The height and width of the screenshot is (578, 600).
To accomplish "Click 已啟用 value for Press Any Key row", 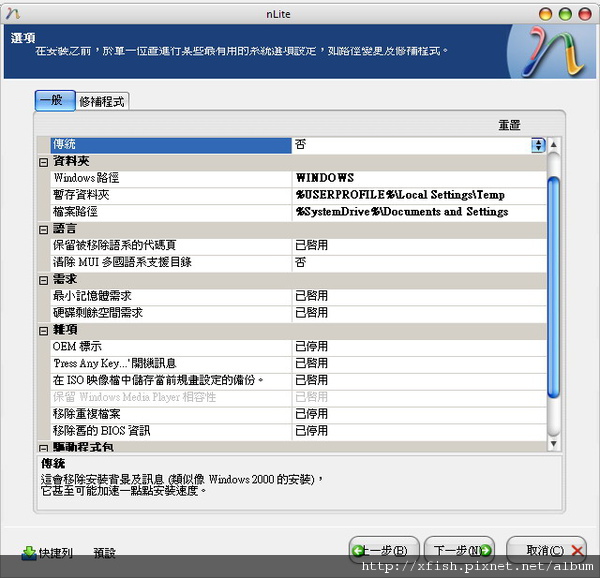I will 311,363.
